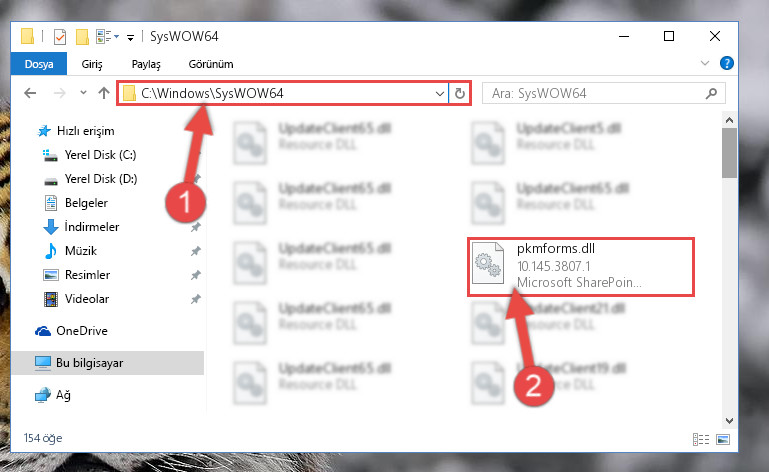Switch to the Görünüm tab

coord(211,64)
